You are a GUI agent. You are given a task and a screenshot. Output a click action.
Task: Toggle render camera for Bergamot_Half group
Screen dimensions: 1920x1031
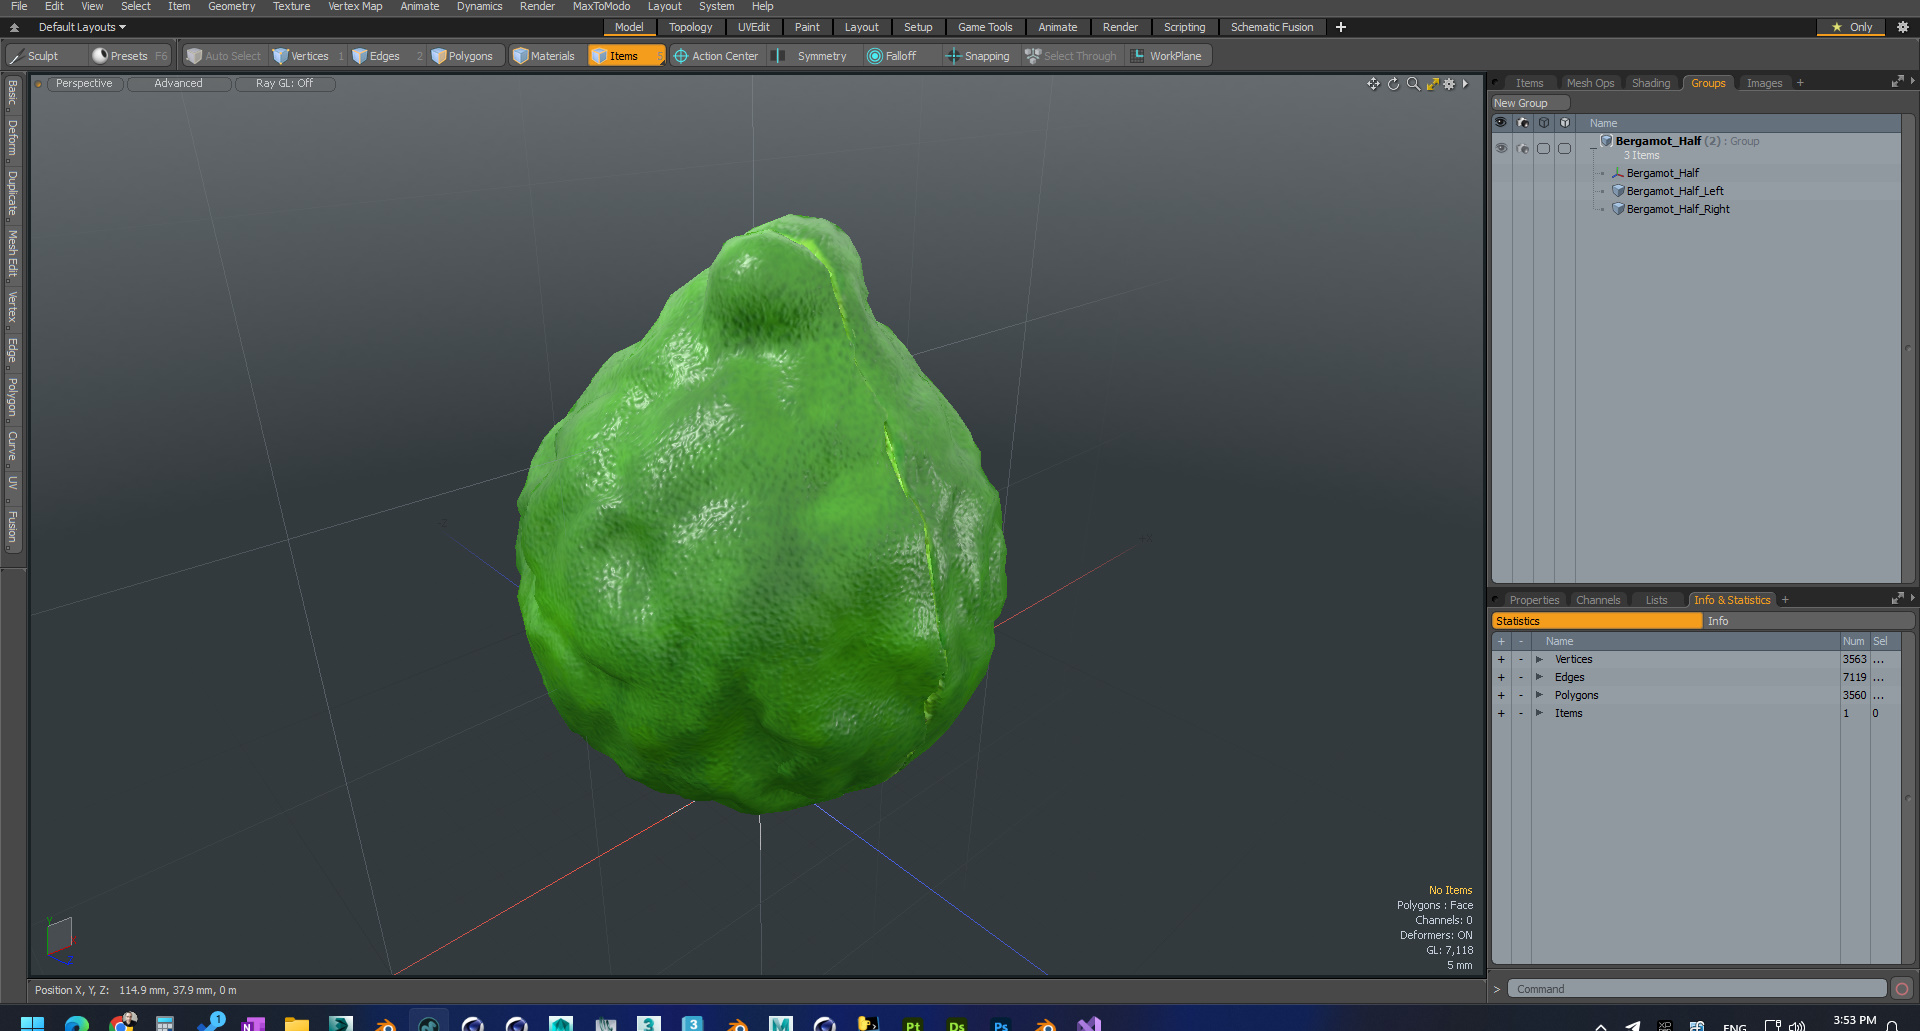[1523, 148]
